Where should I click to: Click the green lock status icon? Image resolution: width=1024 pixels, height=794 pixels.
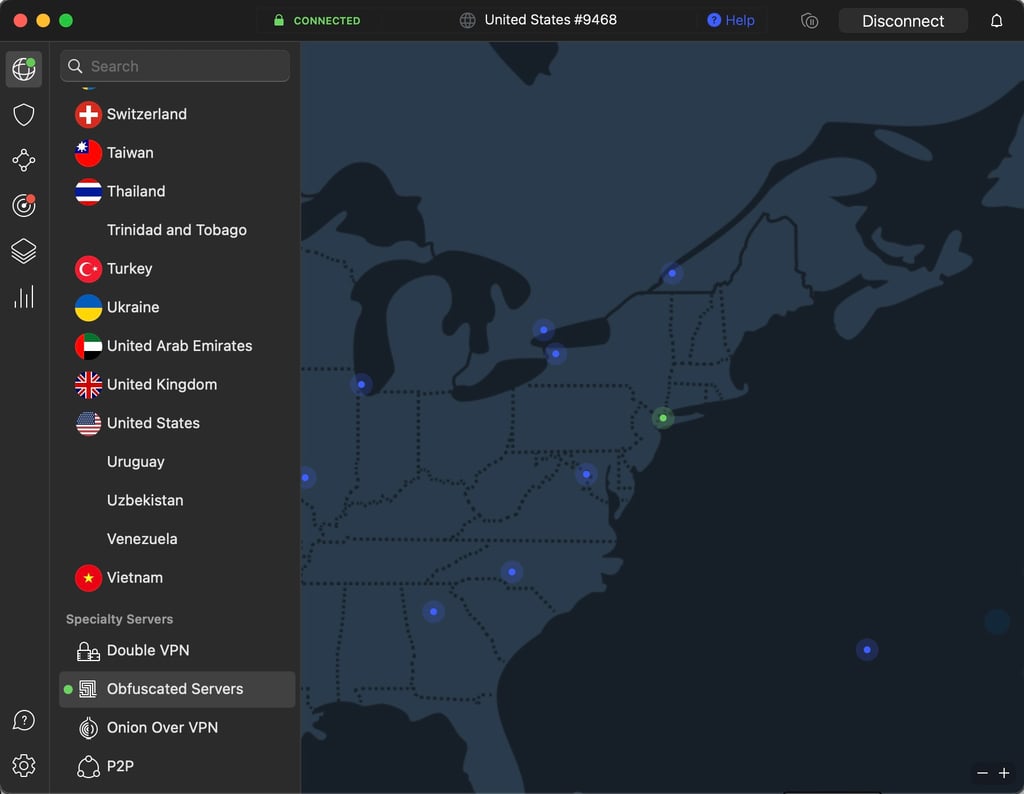pyautogui.click(x=279, y=20)
